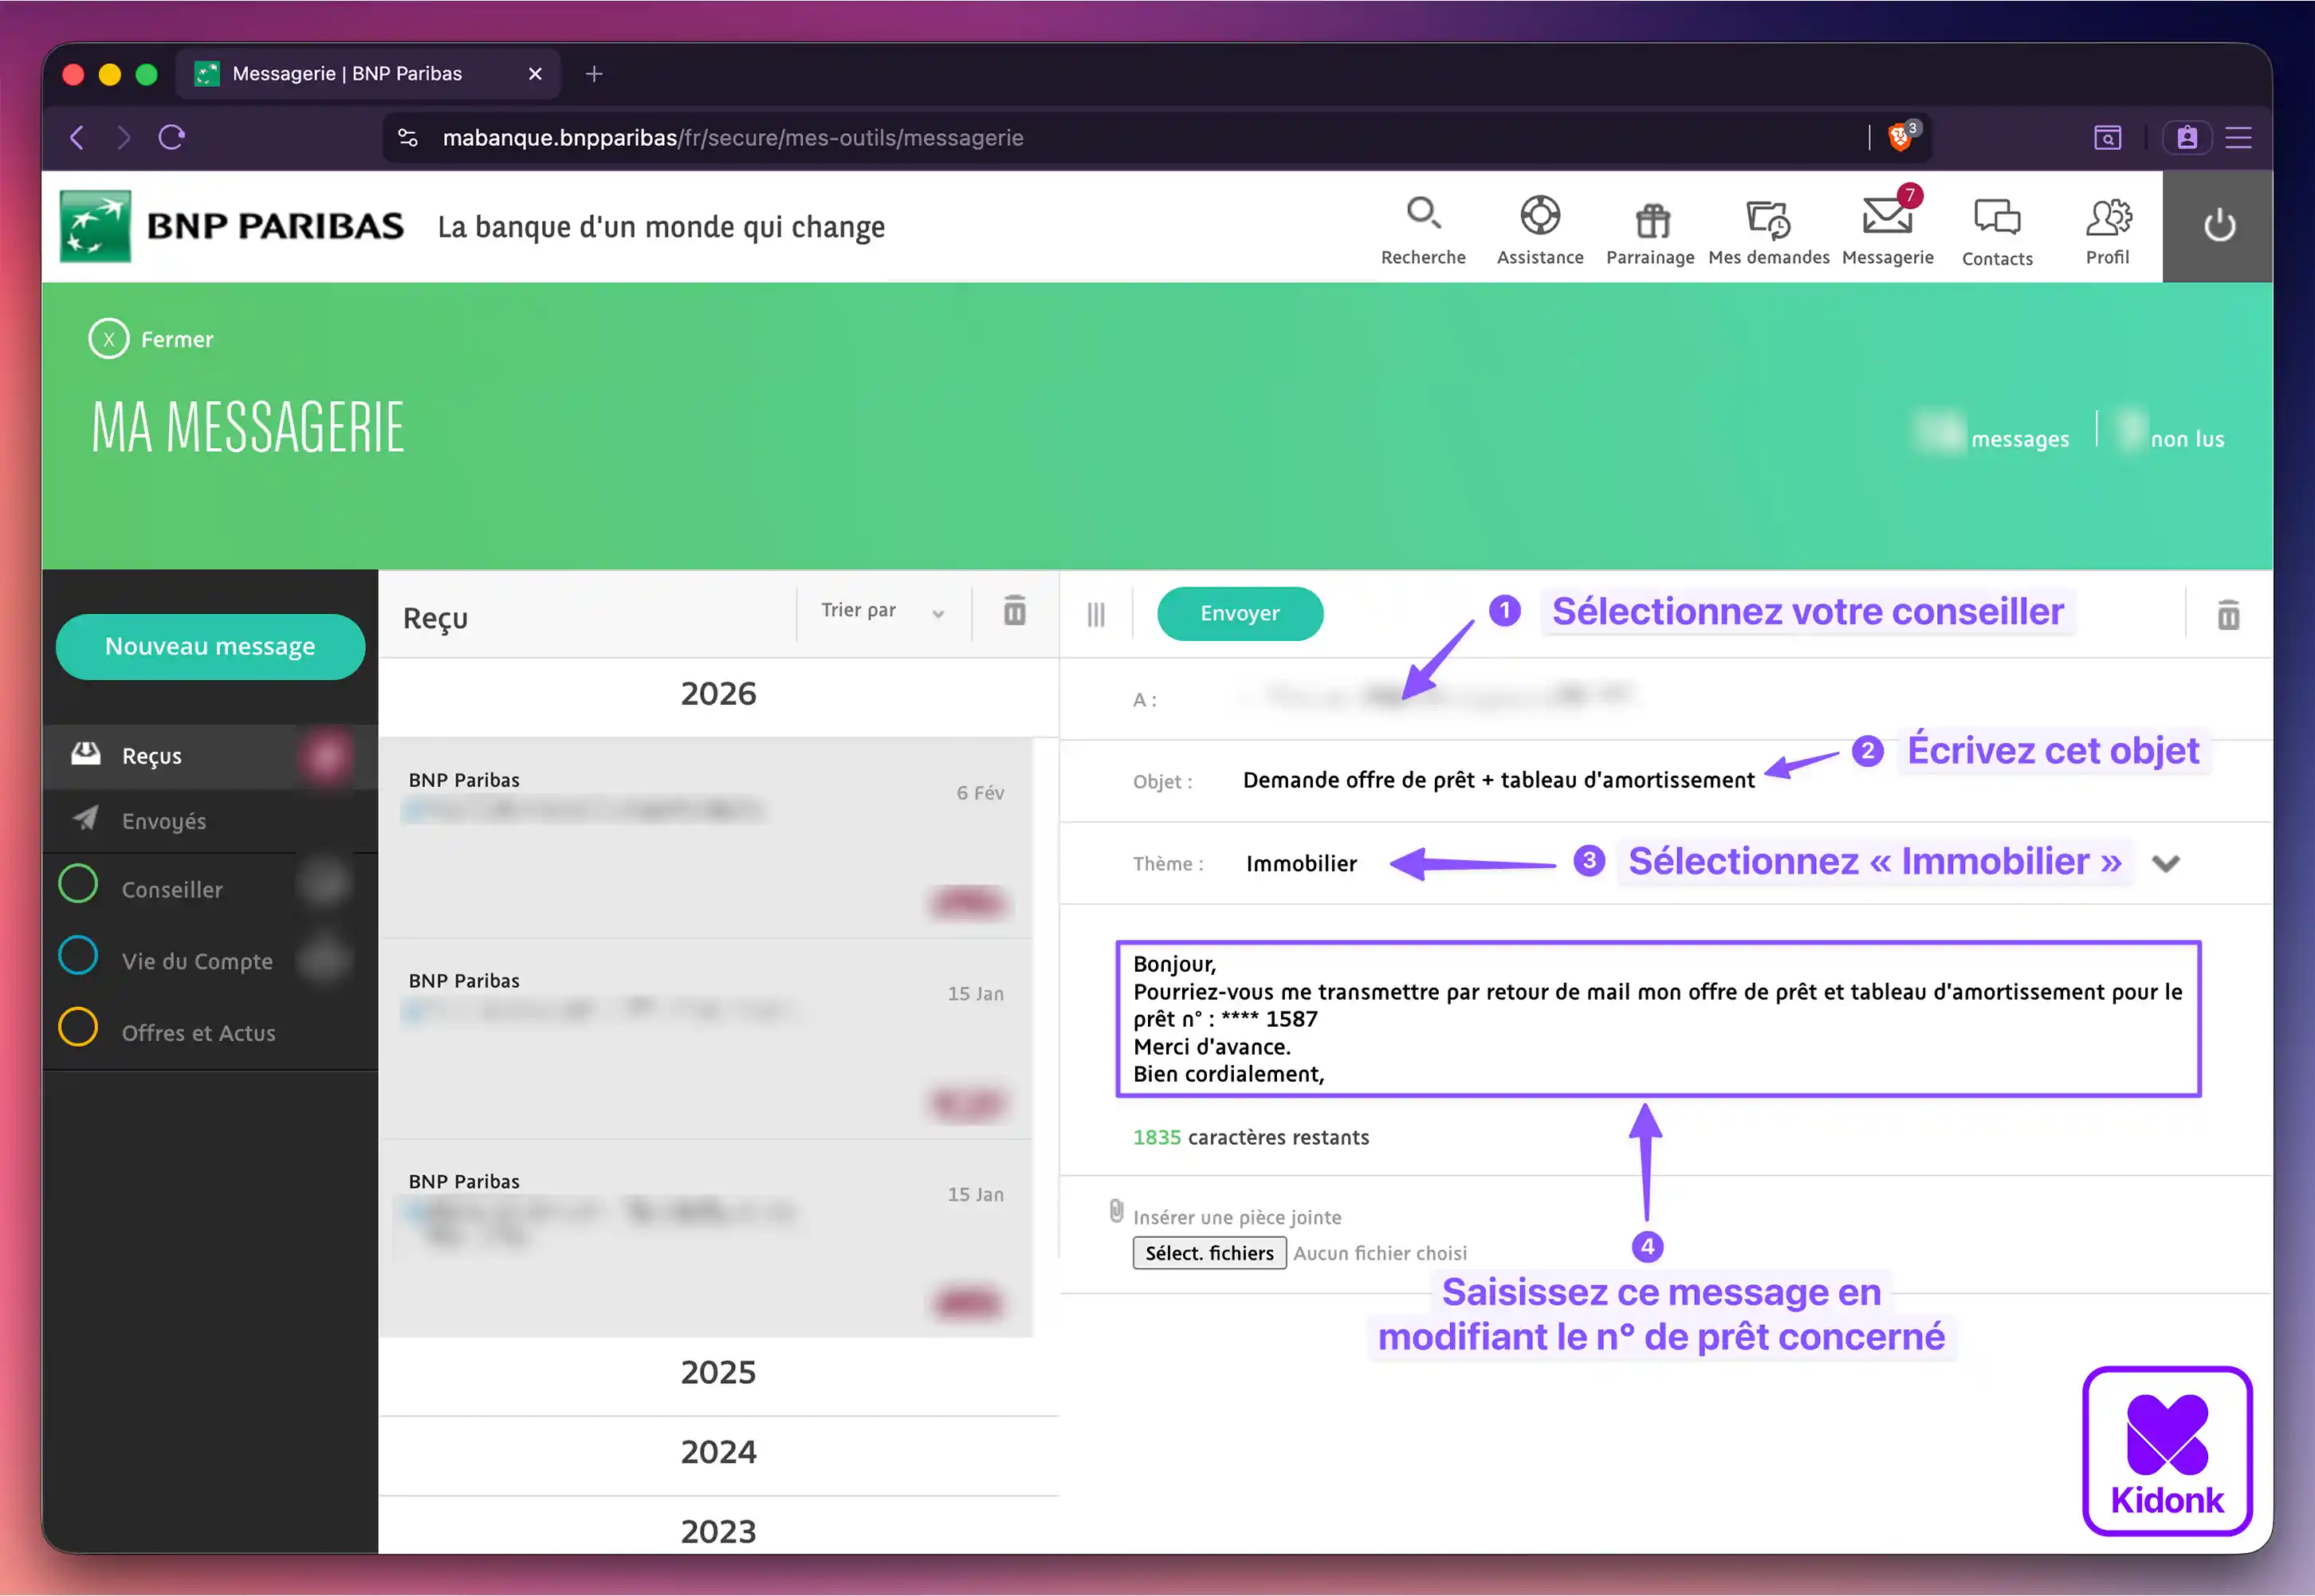Click the browser address bar URL
Screen dimensions: 2315x1596
click(733, 138)
